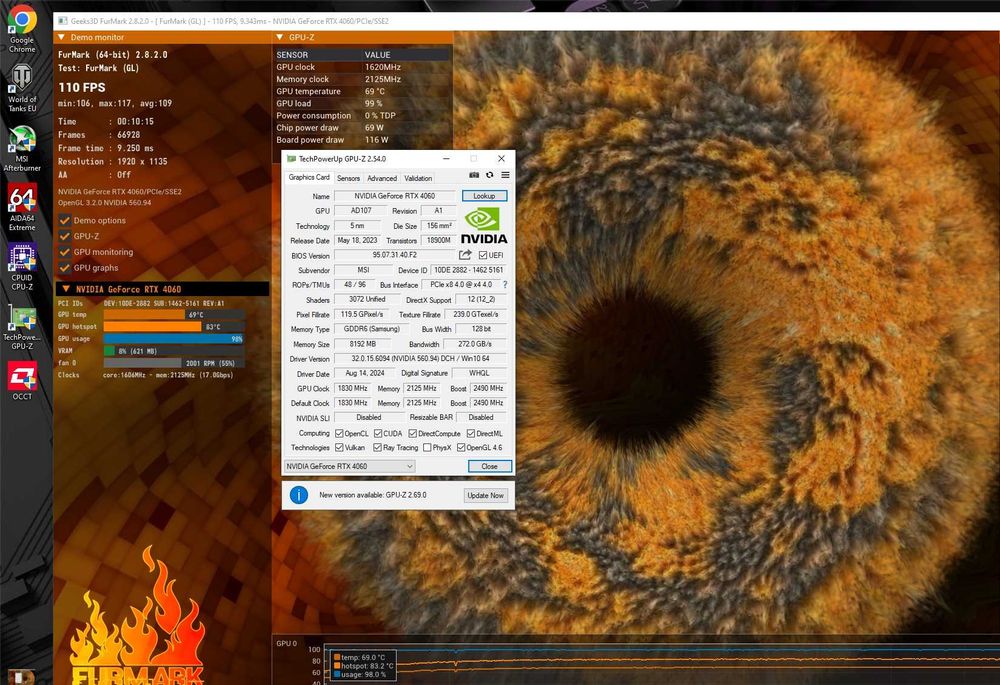
Task: Switch to Sensors tab
Action: (x=348, y=179)
